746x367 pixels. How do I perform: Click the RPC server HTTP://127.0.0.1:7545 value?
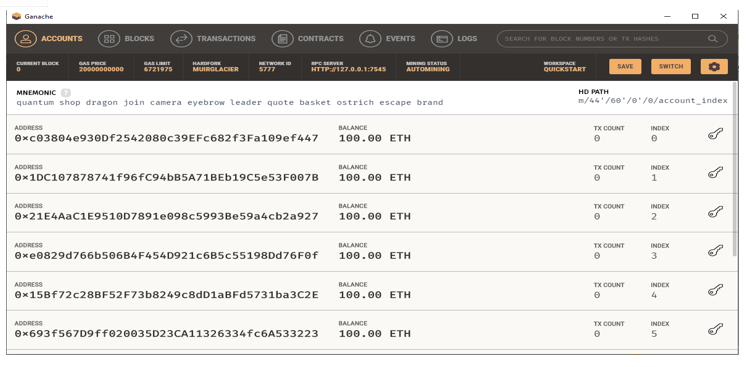348,69
